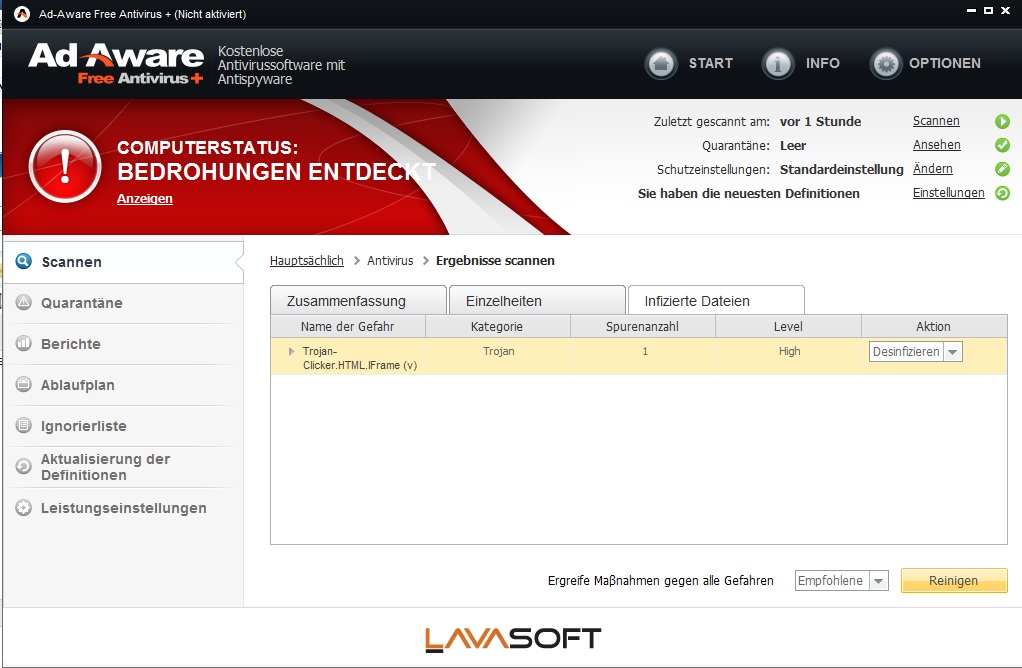This screenshot has height=668, width=1022.
Task: Open the Desinfizieren action dropdown
Action: click(x=953, y=352)
